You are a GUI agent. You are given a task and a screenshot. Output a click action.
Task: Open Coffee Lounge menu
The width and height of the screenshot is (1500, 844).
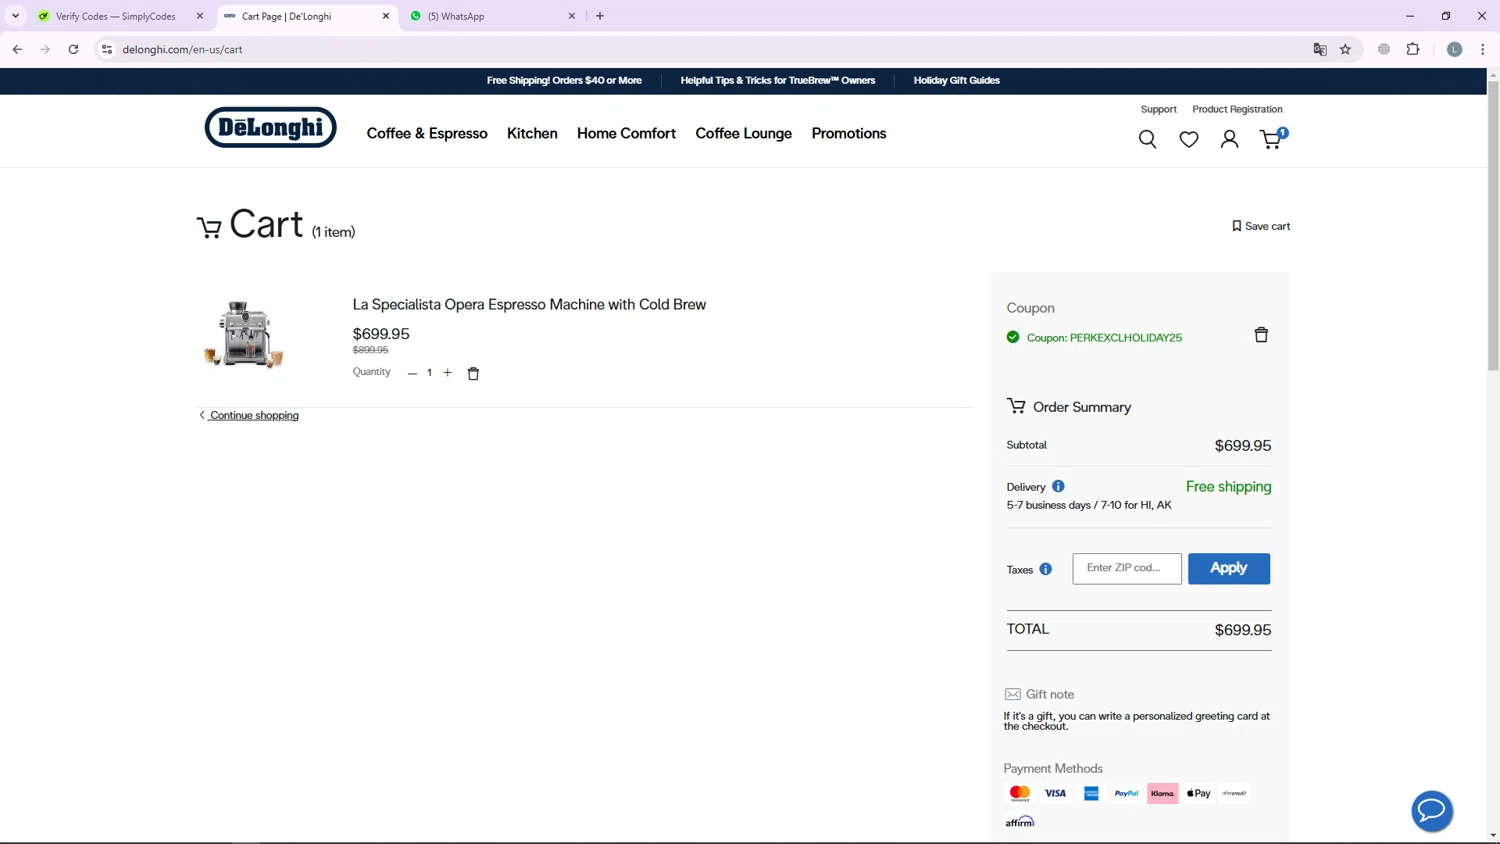coord(743,133)
